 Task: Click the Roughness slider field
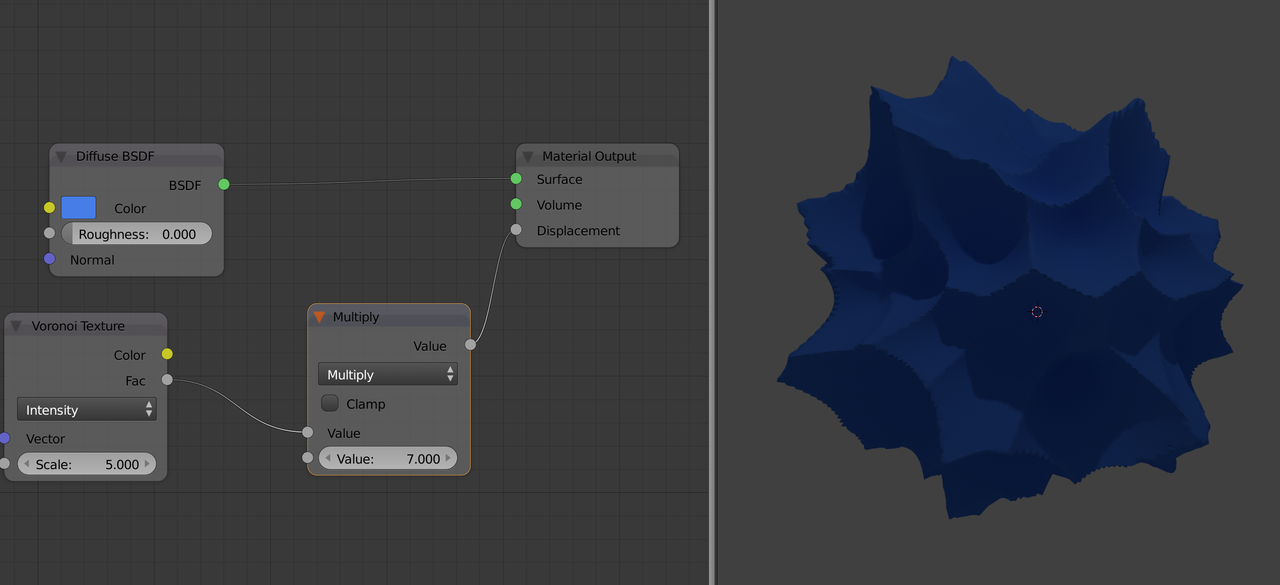coord(137,234)
